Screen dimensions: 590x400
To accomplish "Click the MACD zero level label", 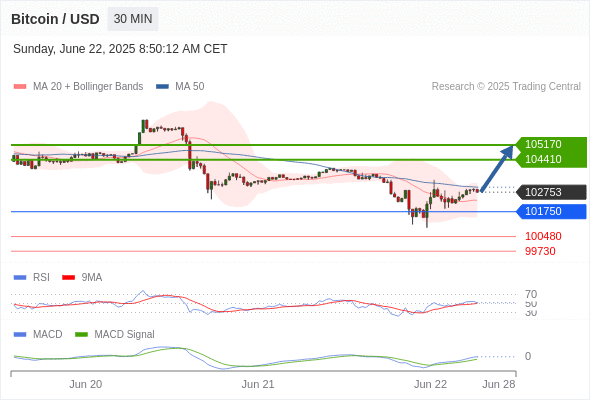I will pyautogui.click(x=528, y=356).
